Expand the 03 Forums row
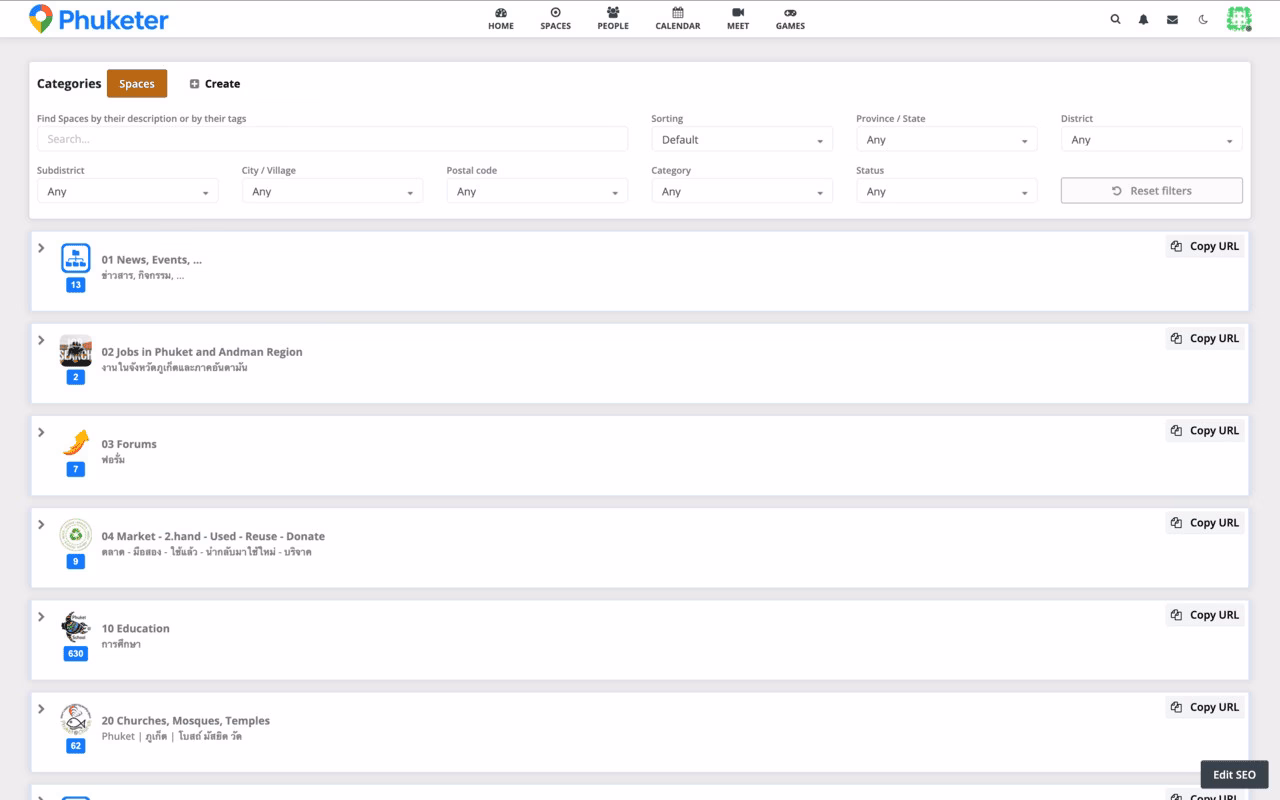Image resolution: width=1280 pixels, height=800 pixels. (41, 432)
